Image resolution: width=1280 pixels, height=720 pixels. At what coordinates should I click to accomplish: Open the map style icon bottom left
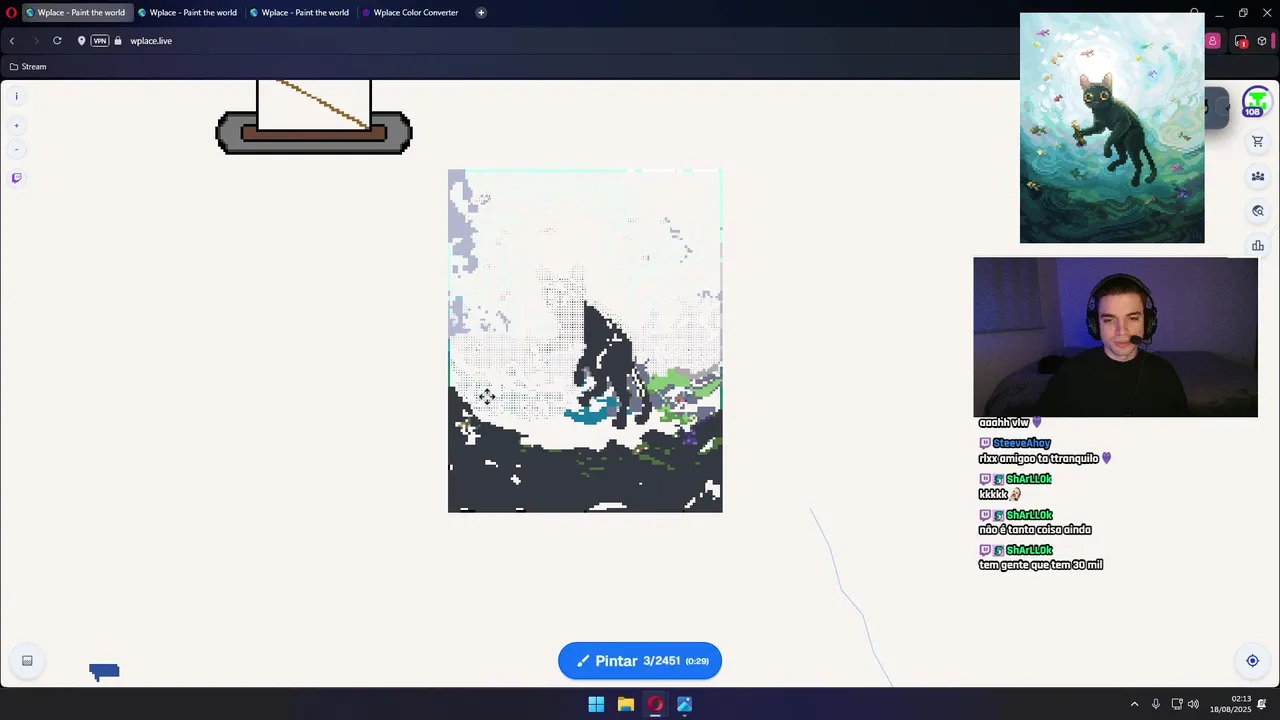point(27,661)
